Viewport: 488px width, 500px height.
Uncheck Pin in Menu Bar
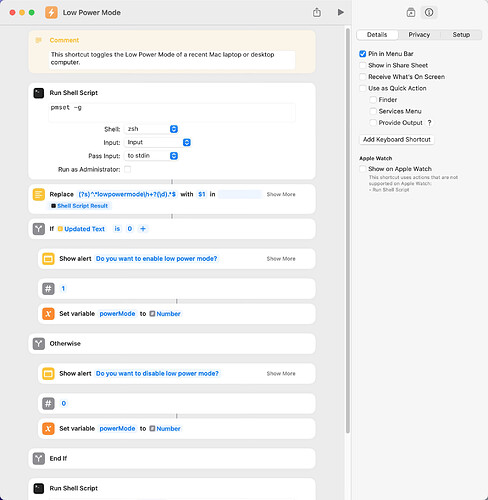pyautogui.click(x=363, y=54)
